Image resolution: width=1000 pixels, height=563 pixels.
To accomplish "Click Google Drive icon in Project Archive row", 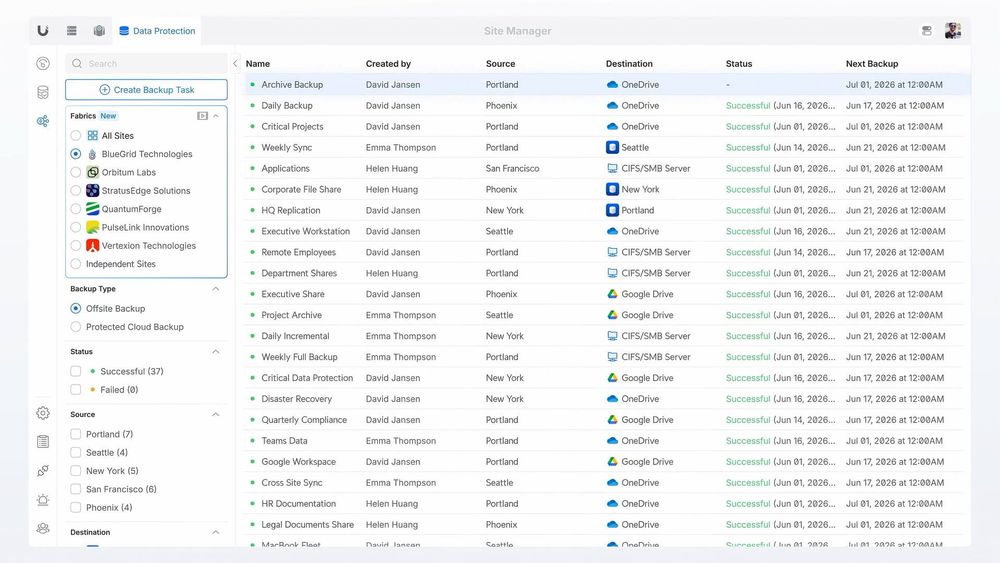I will coord(612,315).
